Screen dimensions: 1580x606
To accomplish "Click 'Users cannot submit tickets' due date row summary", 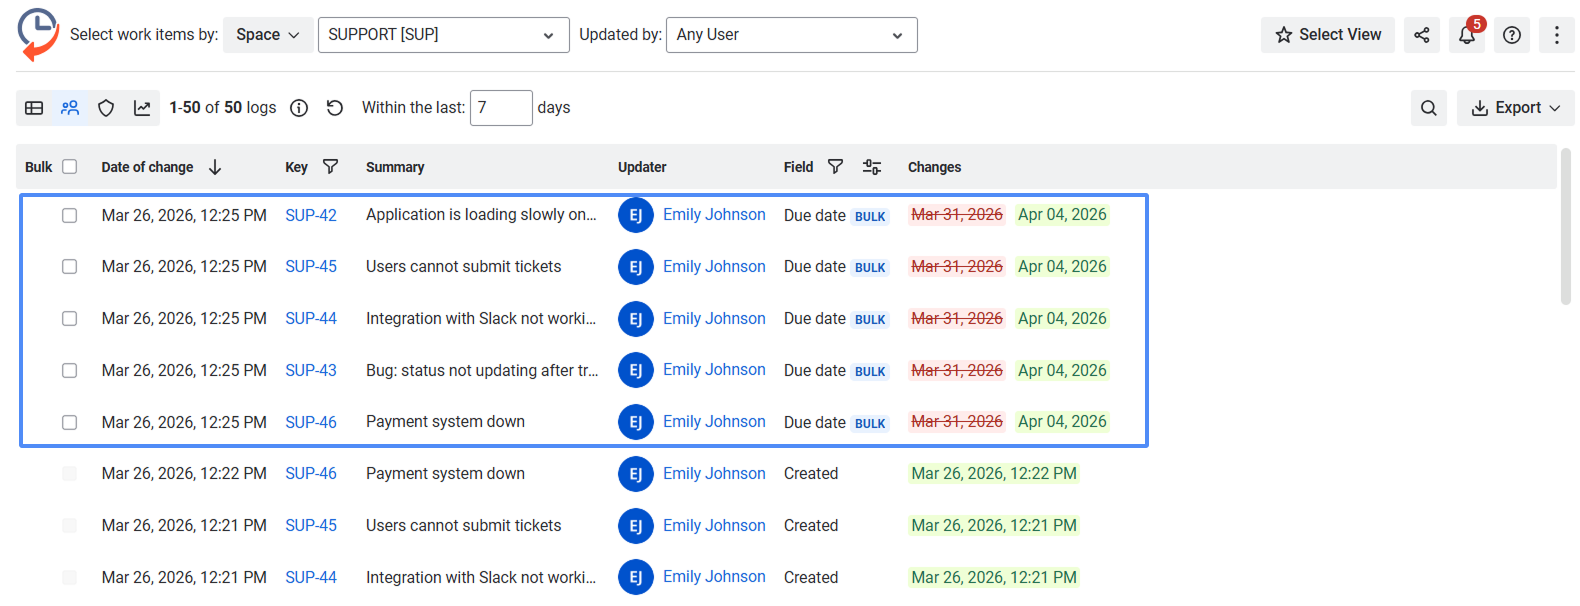I will [463, 267].
